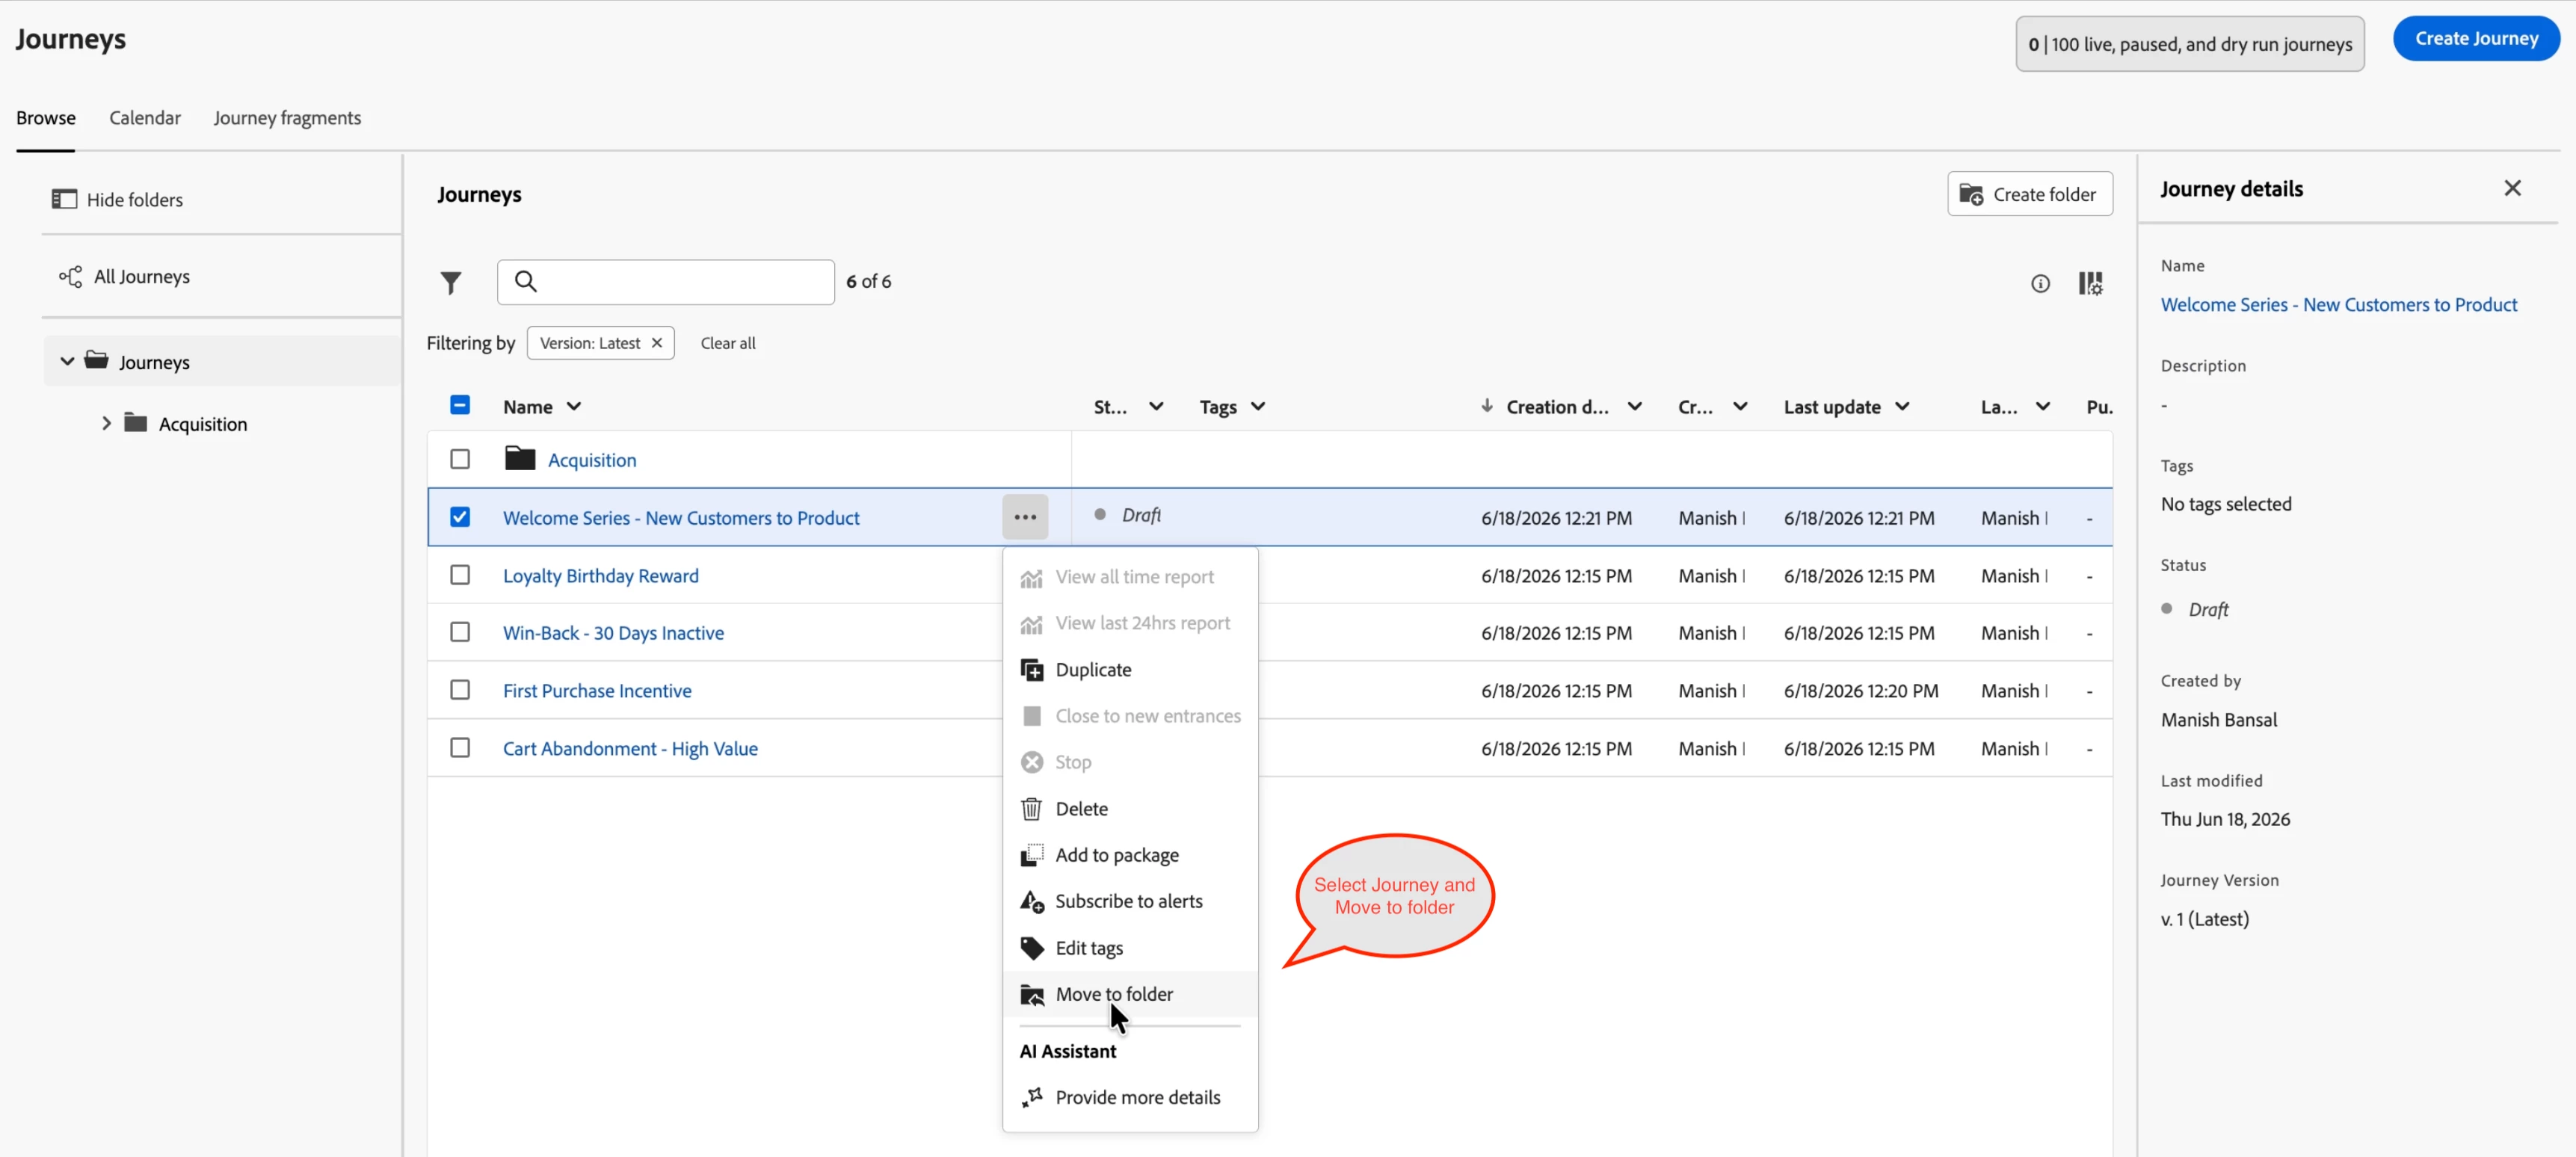Viewport: 2576px width, 1157px height.
Task: Switch to the Journey fragments tab
Action: click(287, 118)
